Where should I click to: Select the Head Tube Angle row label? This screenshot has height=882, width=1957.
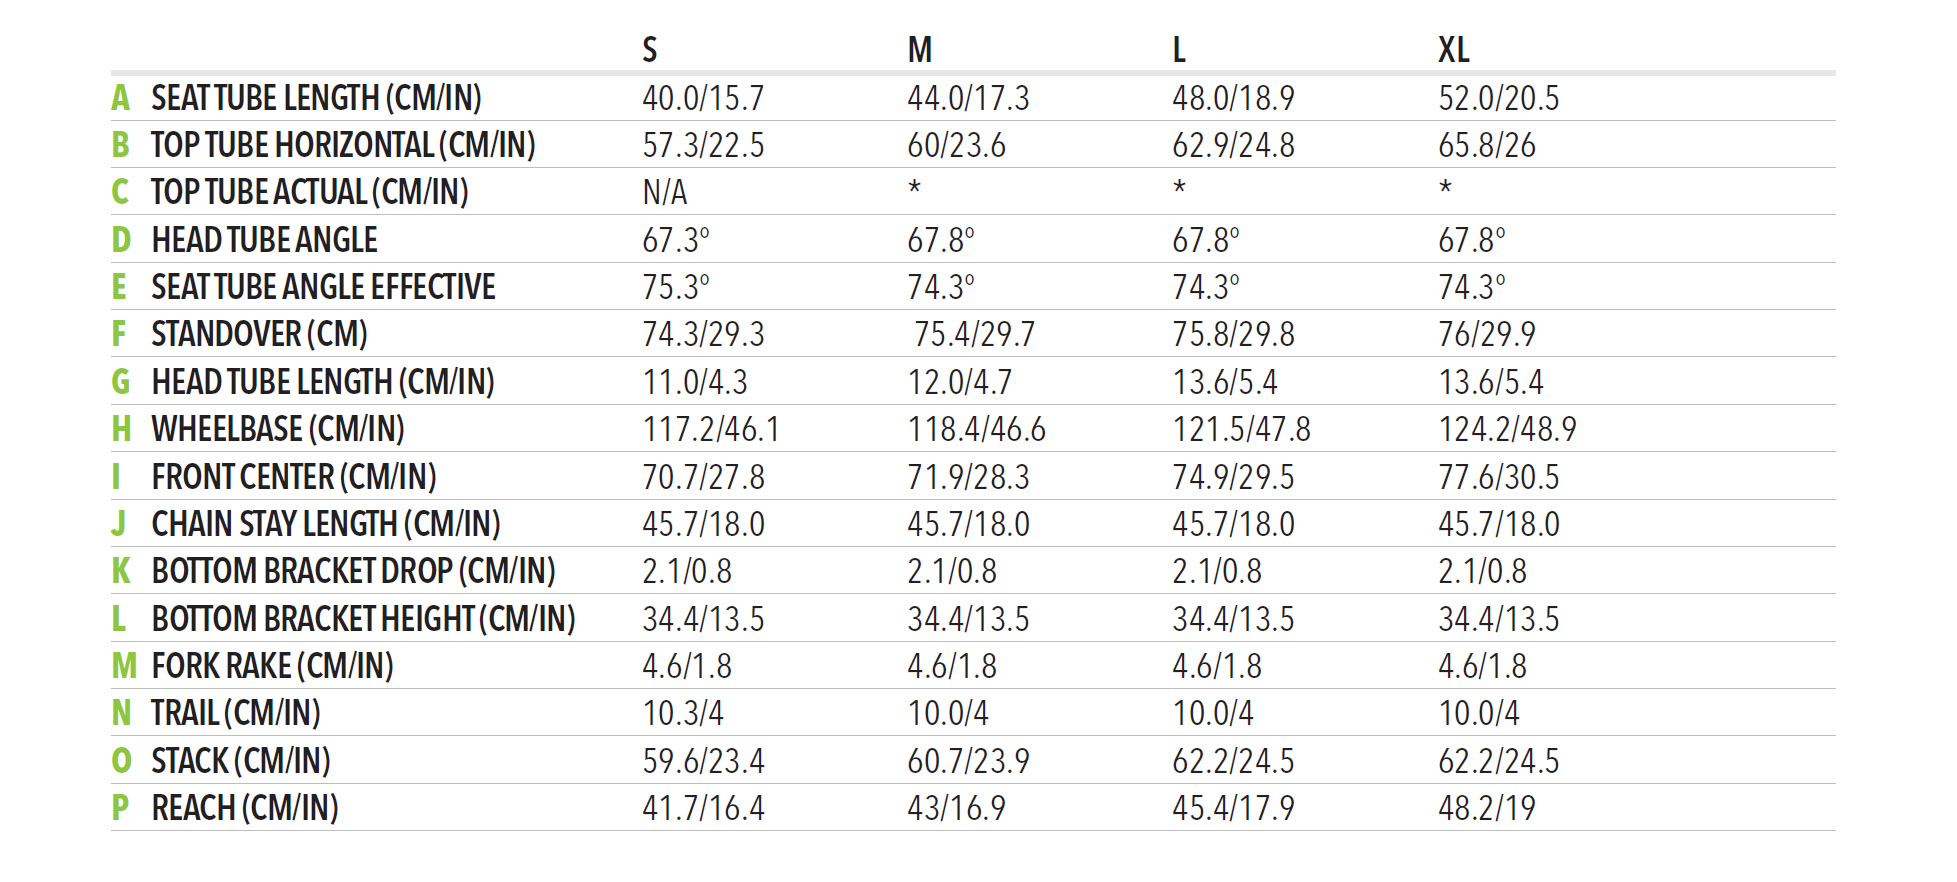point(264,240)
